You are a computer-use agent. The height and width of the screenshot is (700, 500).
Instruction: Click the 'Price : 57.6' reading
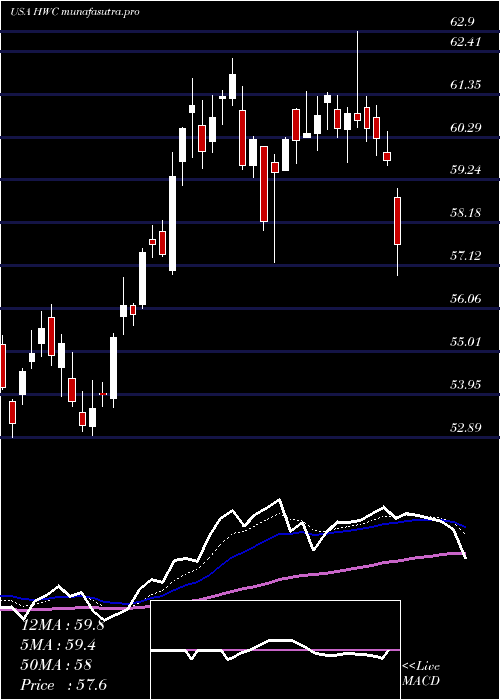(64, 685)
